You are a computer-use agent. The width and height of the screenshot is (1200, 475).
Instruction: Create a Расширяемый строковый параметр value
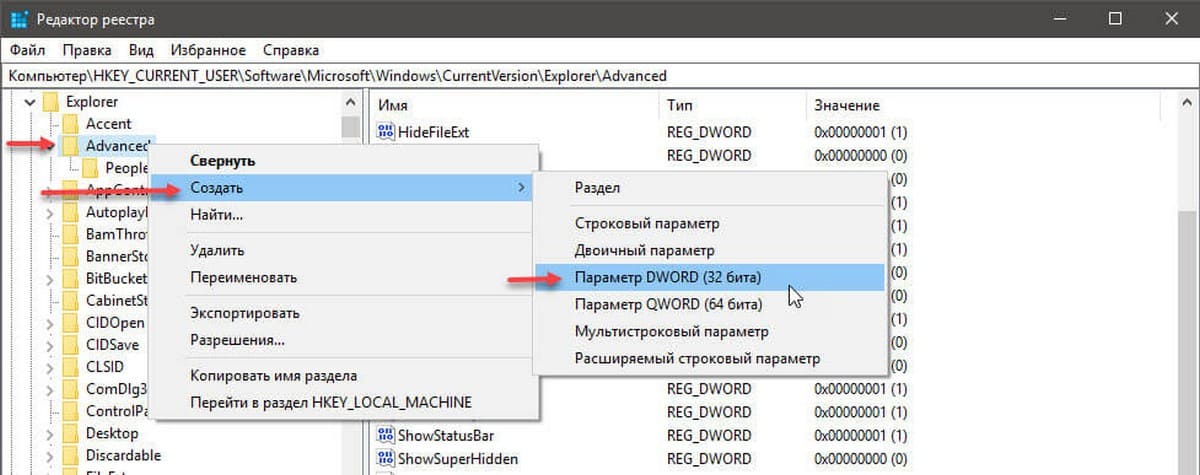pos(709,358)
